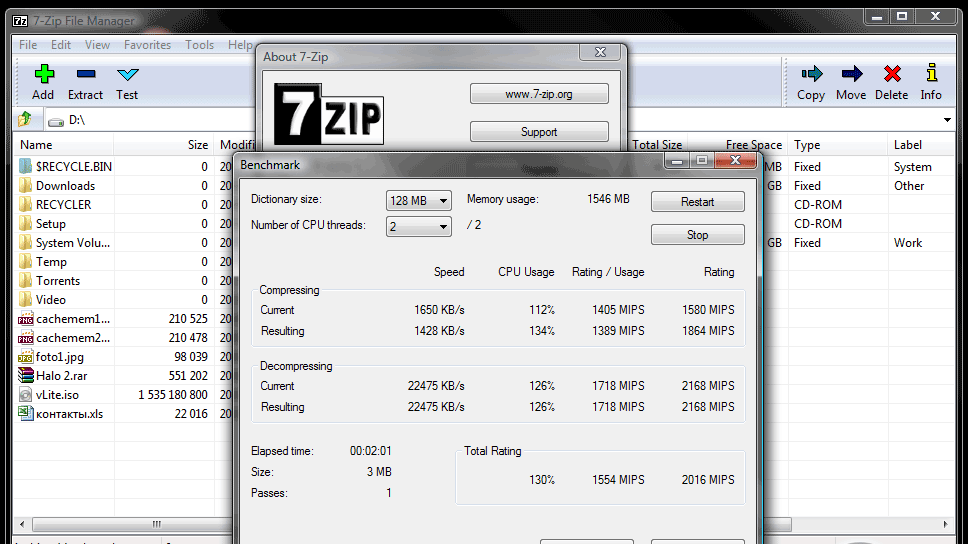Select the Halo 2.rar archive icon
968x544 pixels.
[x=25, y=375]
